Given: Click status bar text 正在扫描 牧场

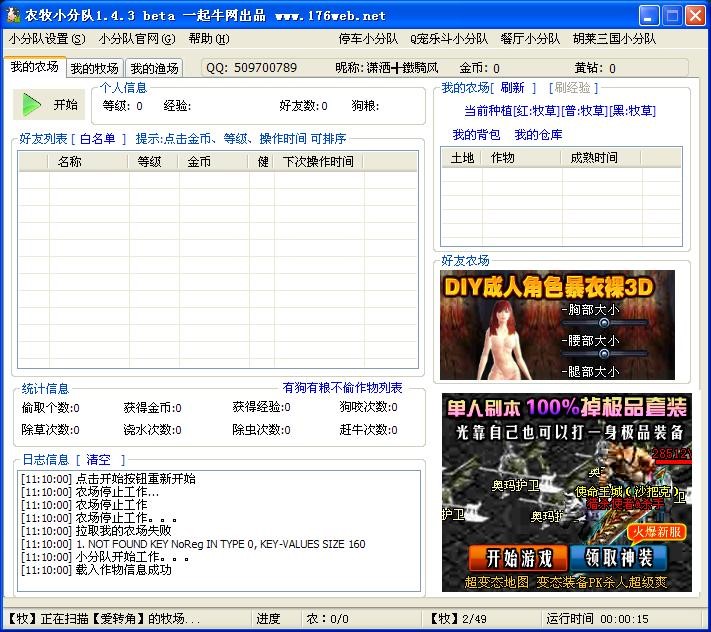Looking at the screenshot, I should [103, 618].
